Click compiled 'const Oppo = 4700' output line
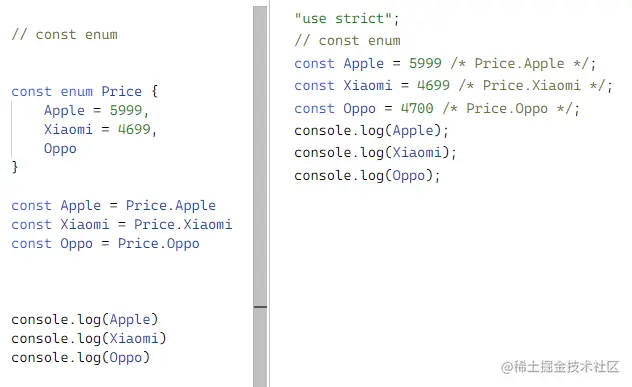The image size is (632, 387). [x=437, y=109]
